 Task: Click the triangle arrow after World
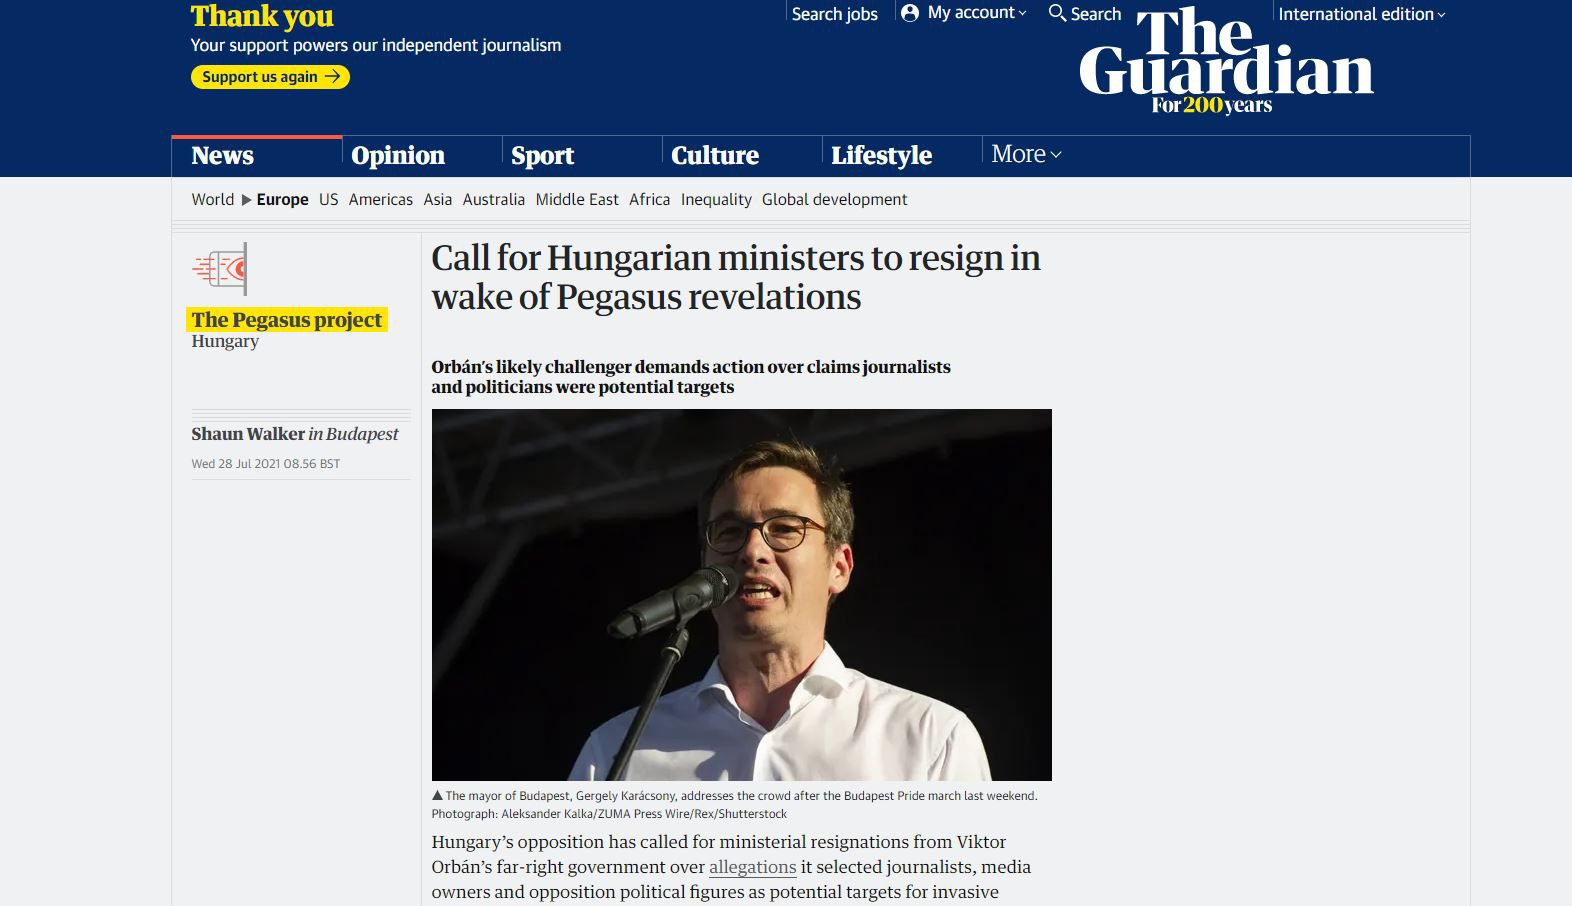click(246, 200)
